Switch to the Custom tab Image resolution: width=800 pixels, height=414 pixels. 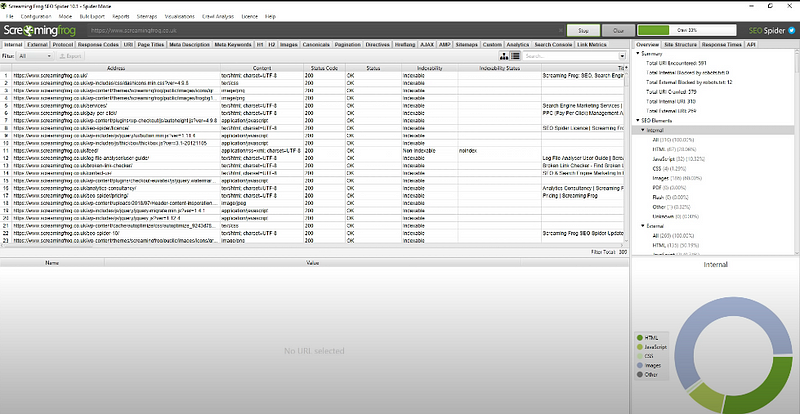pyautogui.click(x=492, y=45)
